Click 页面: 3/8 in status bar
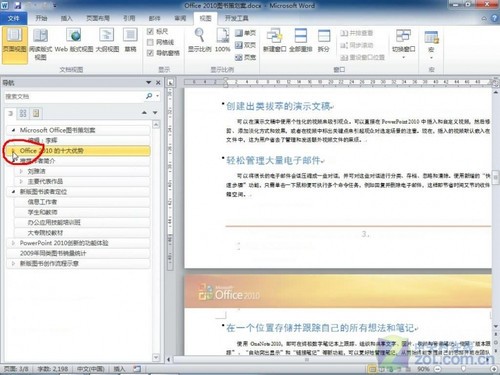The height and width of the screenshot is (375, 500). 16,369
